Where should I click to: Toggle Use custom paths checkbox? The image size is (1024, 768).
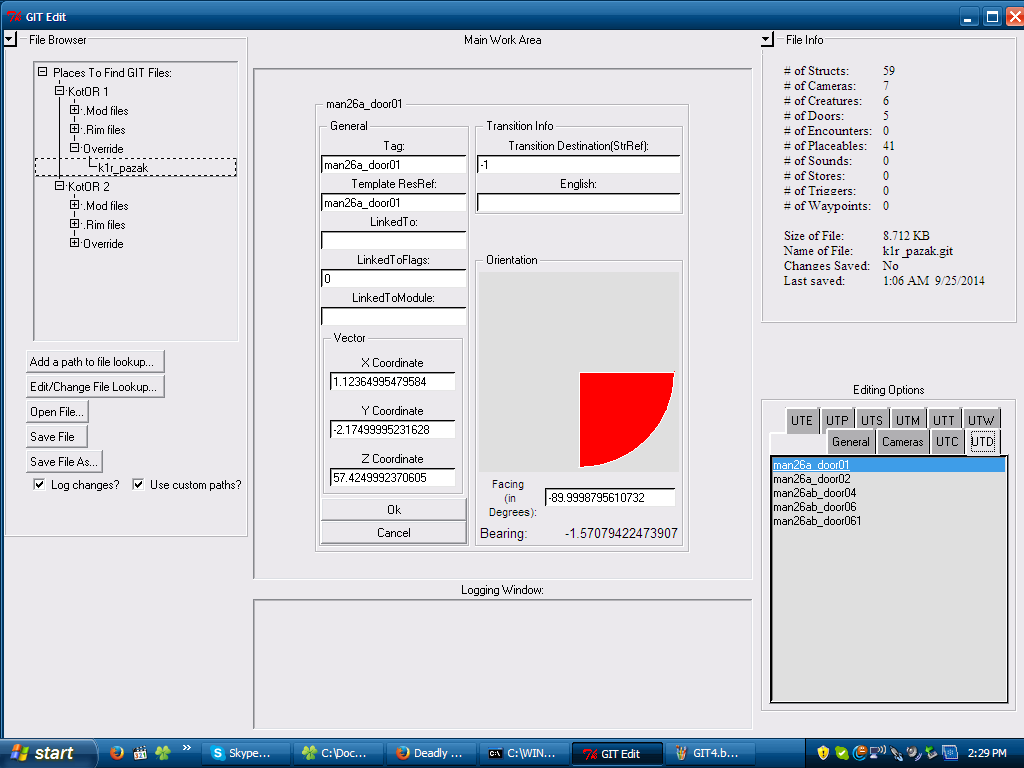pyautogui.click(x=138, y=485)
